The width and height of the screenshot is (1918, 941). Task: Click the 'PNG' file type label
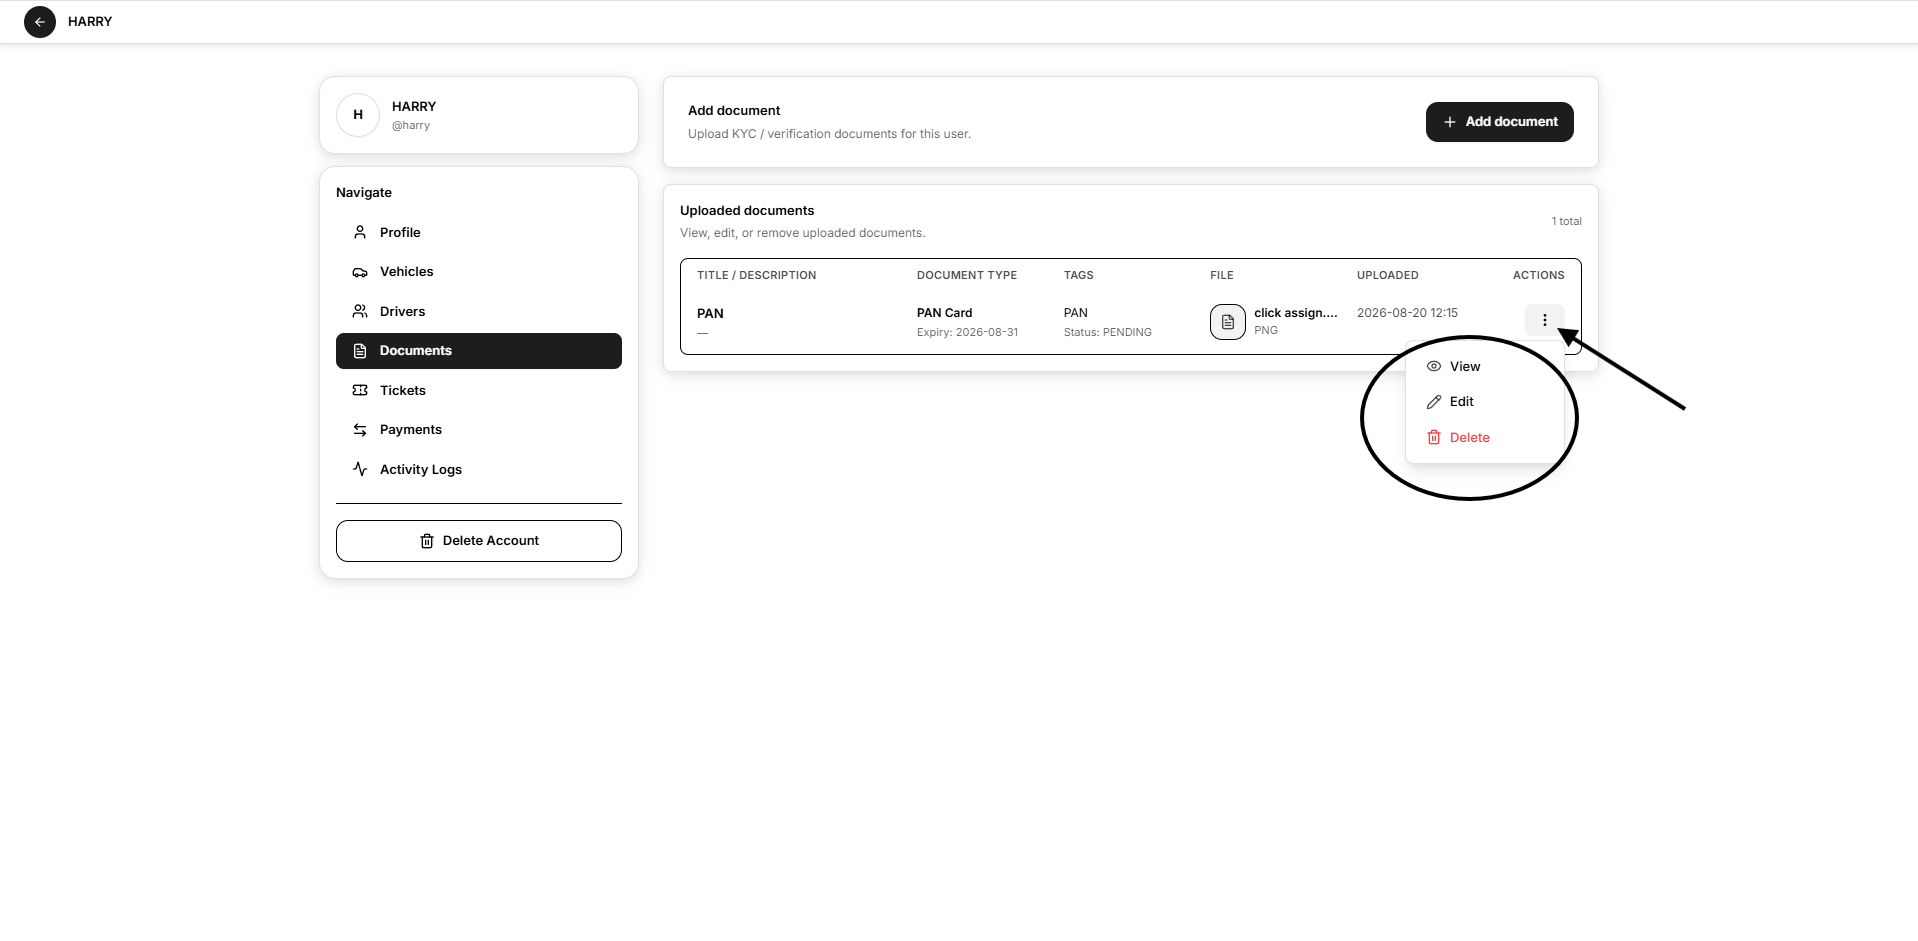click(x=1266, y=331)
